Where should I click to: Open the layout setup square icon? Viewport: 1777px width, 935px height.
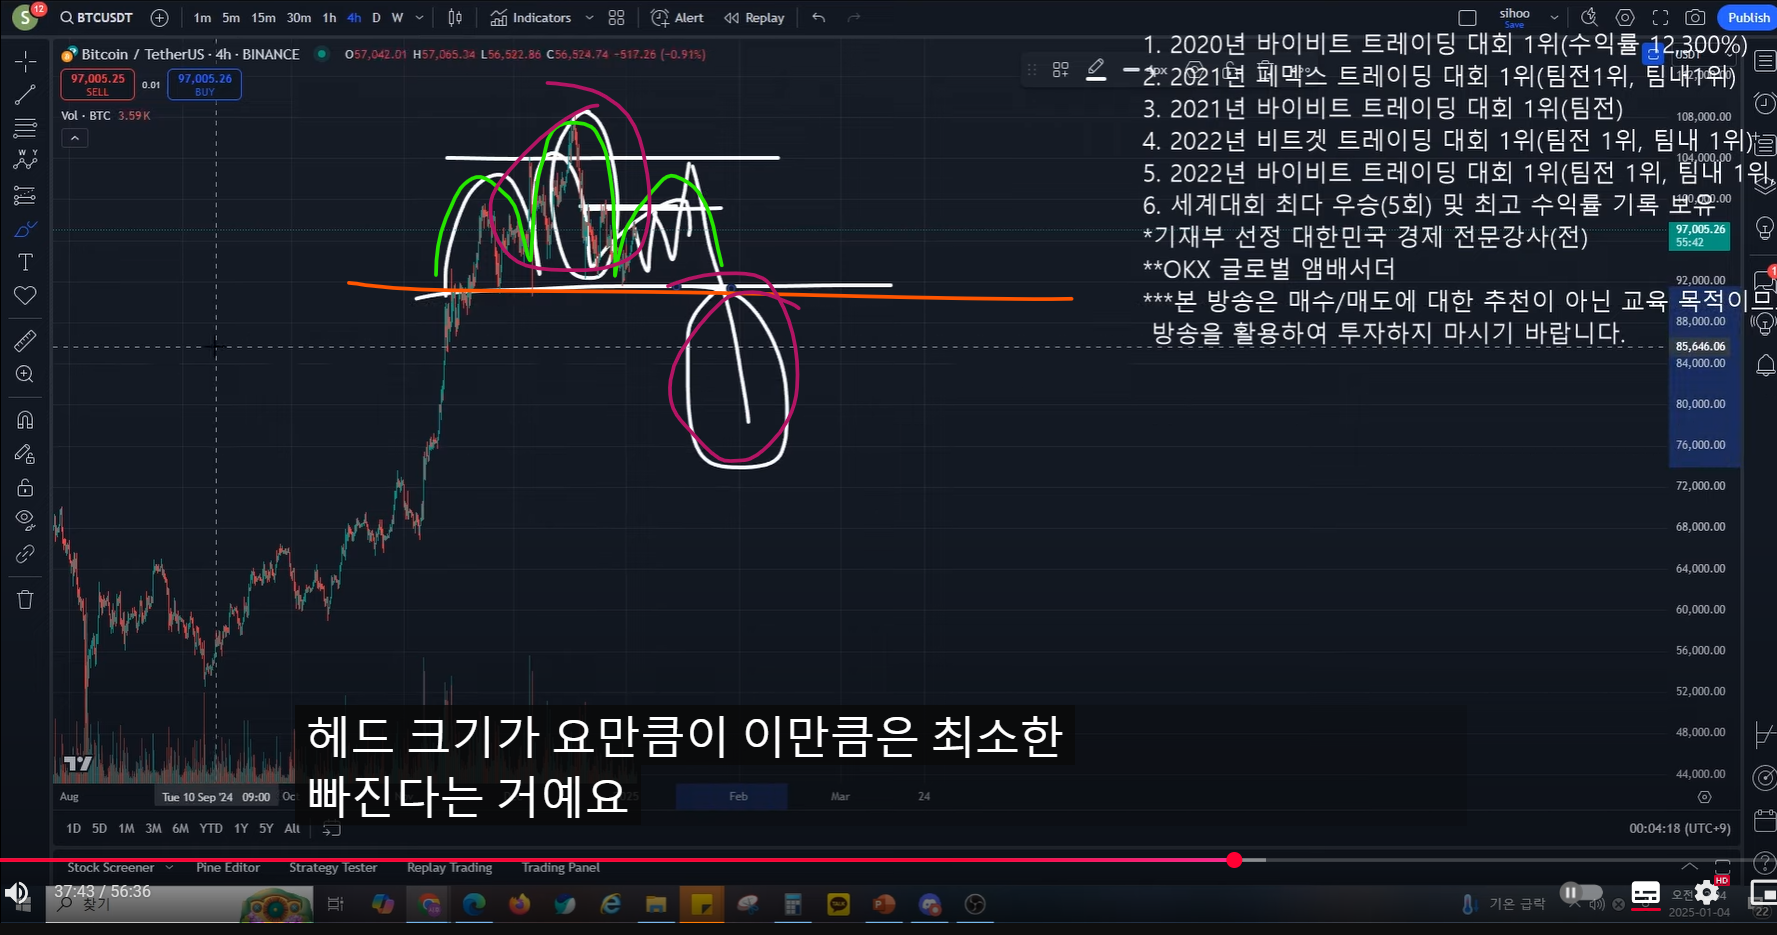click(1467, 18)
